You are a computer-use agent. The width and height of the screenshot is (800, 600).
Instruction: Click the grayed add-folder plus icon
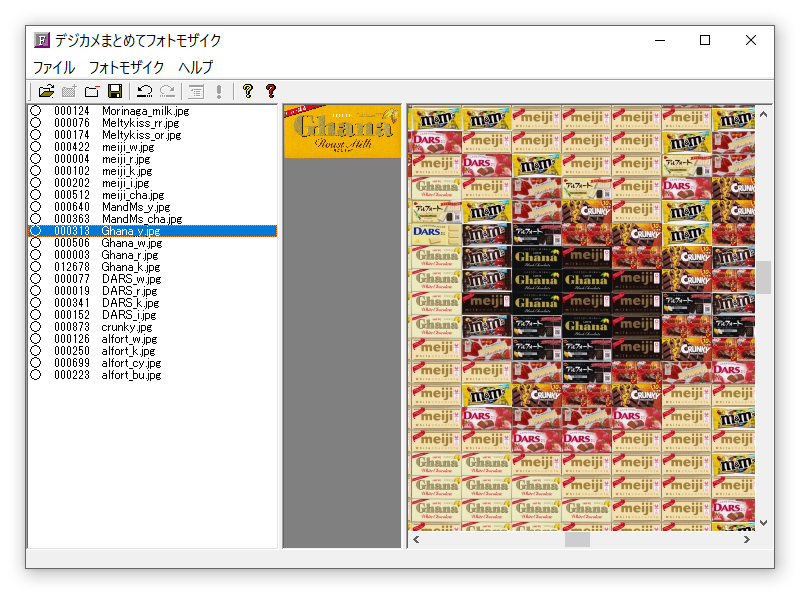tap(69, 91)
